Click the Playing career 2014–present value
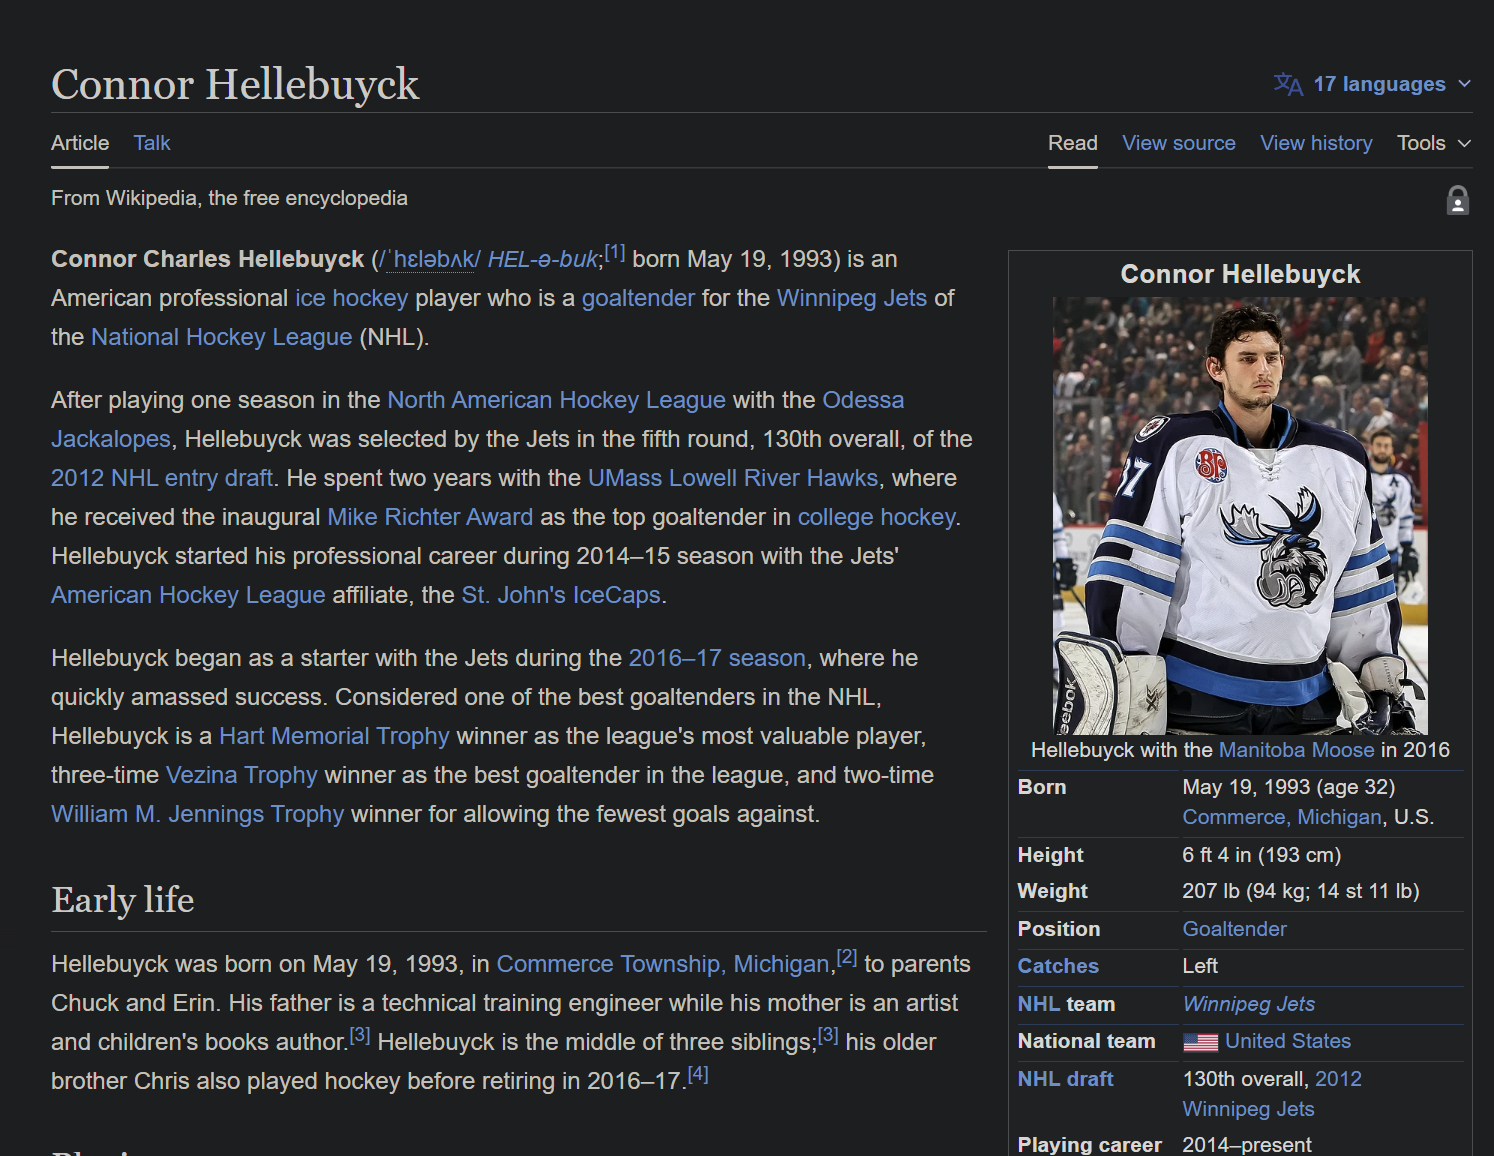The width and height of the screenshot is (1494, 1156). (x=1247, y=1145)
